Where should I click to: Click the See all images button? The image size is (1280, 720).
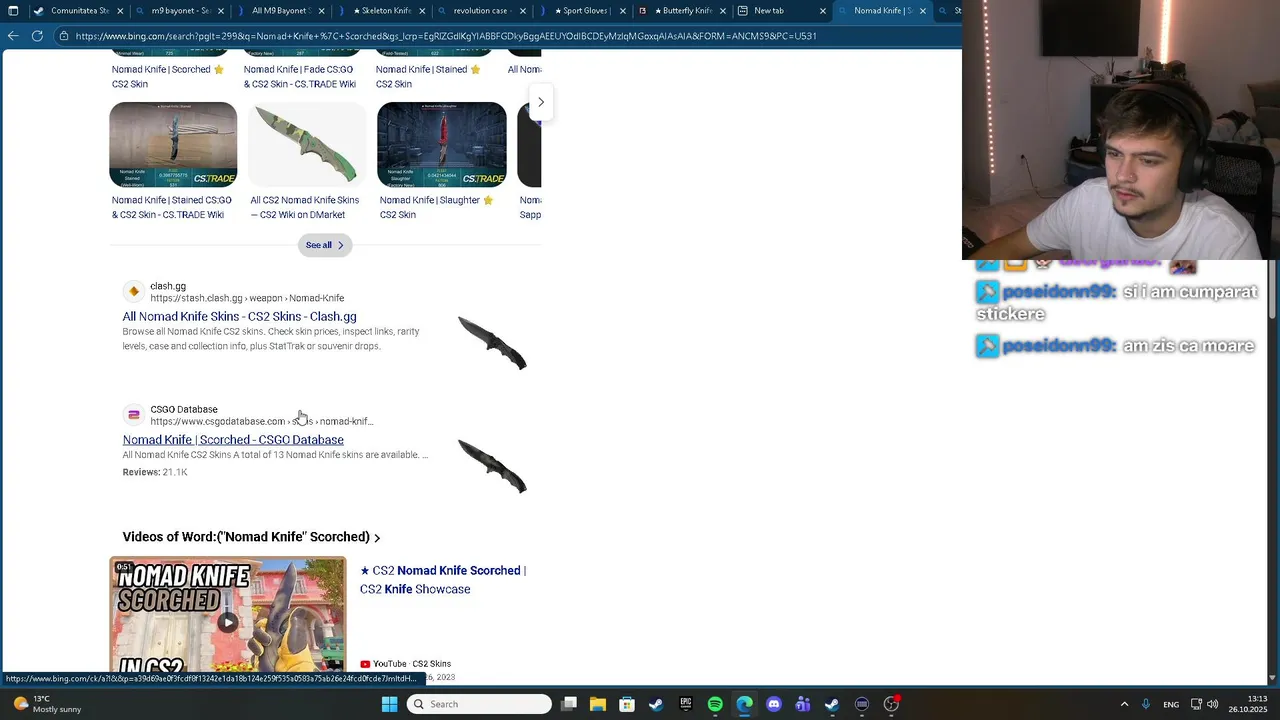(x=325, y=245)
